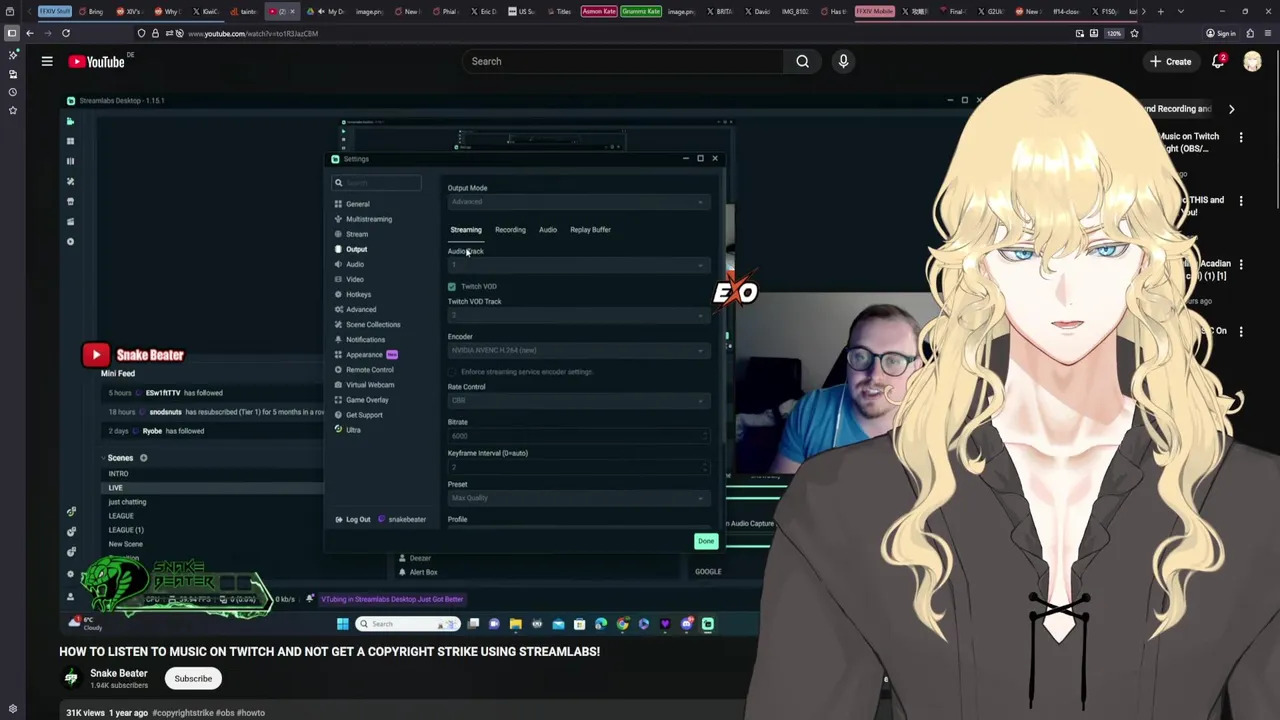
Task: Adjust the Bitrate stepper arrows
Action: click(703, 436)
